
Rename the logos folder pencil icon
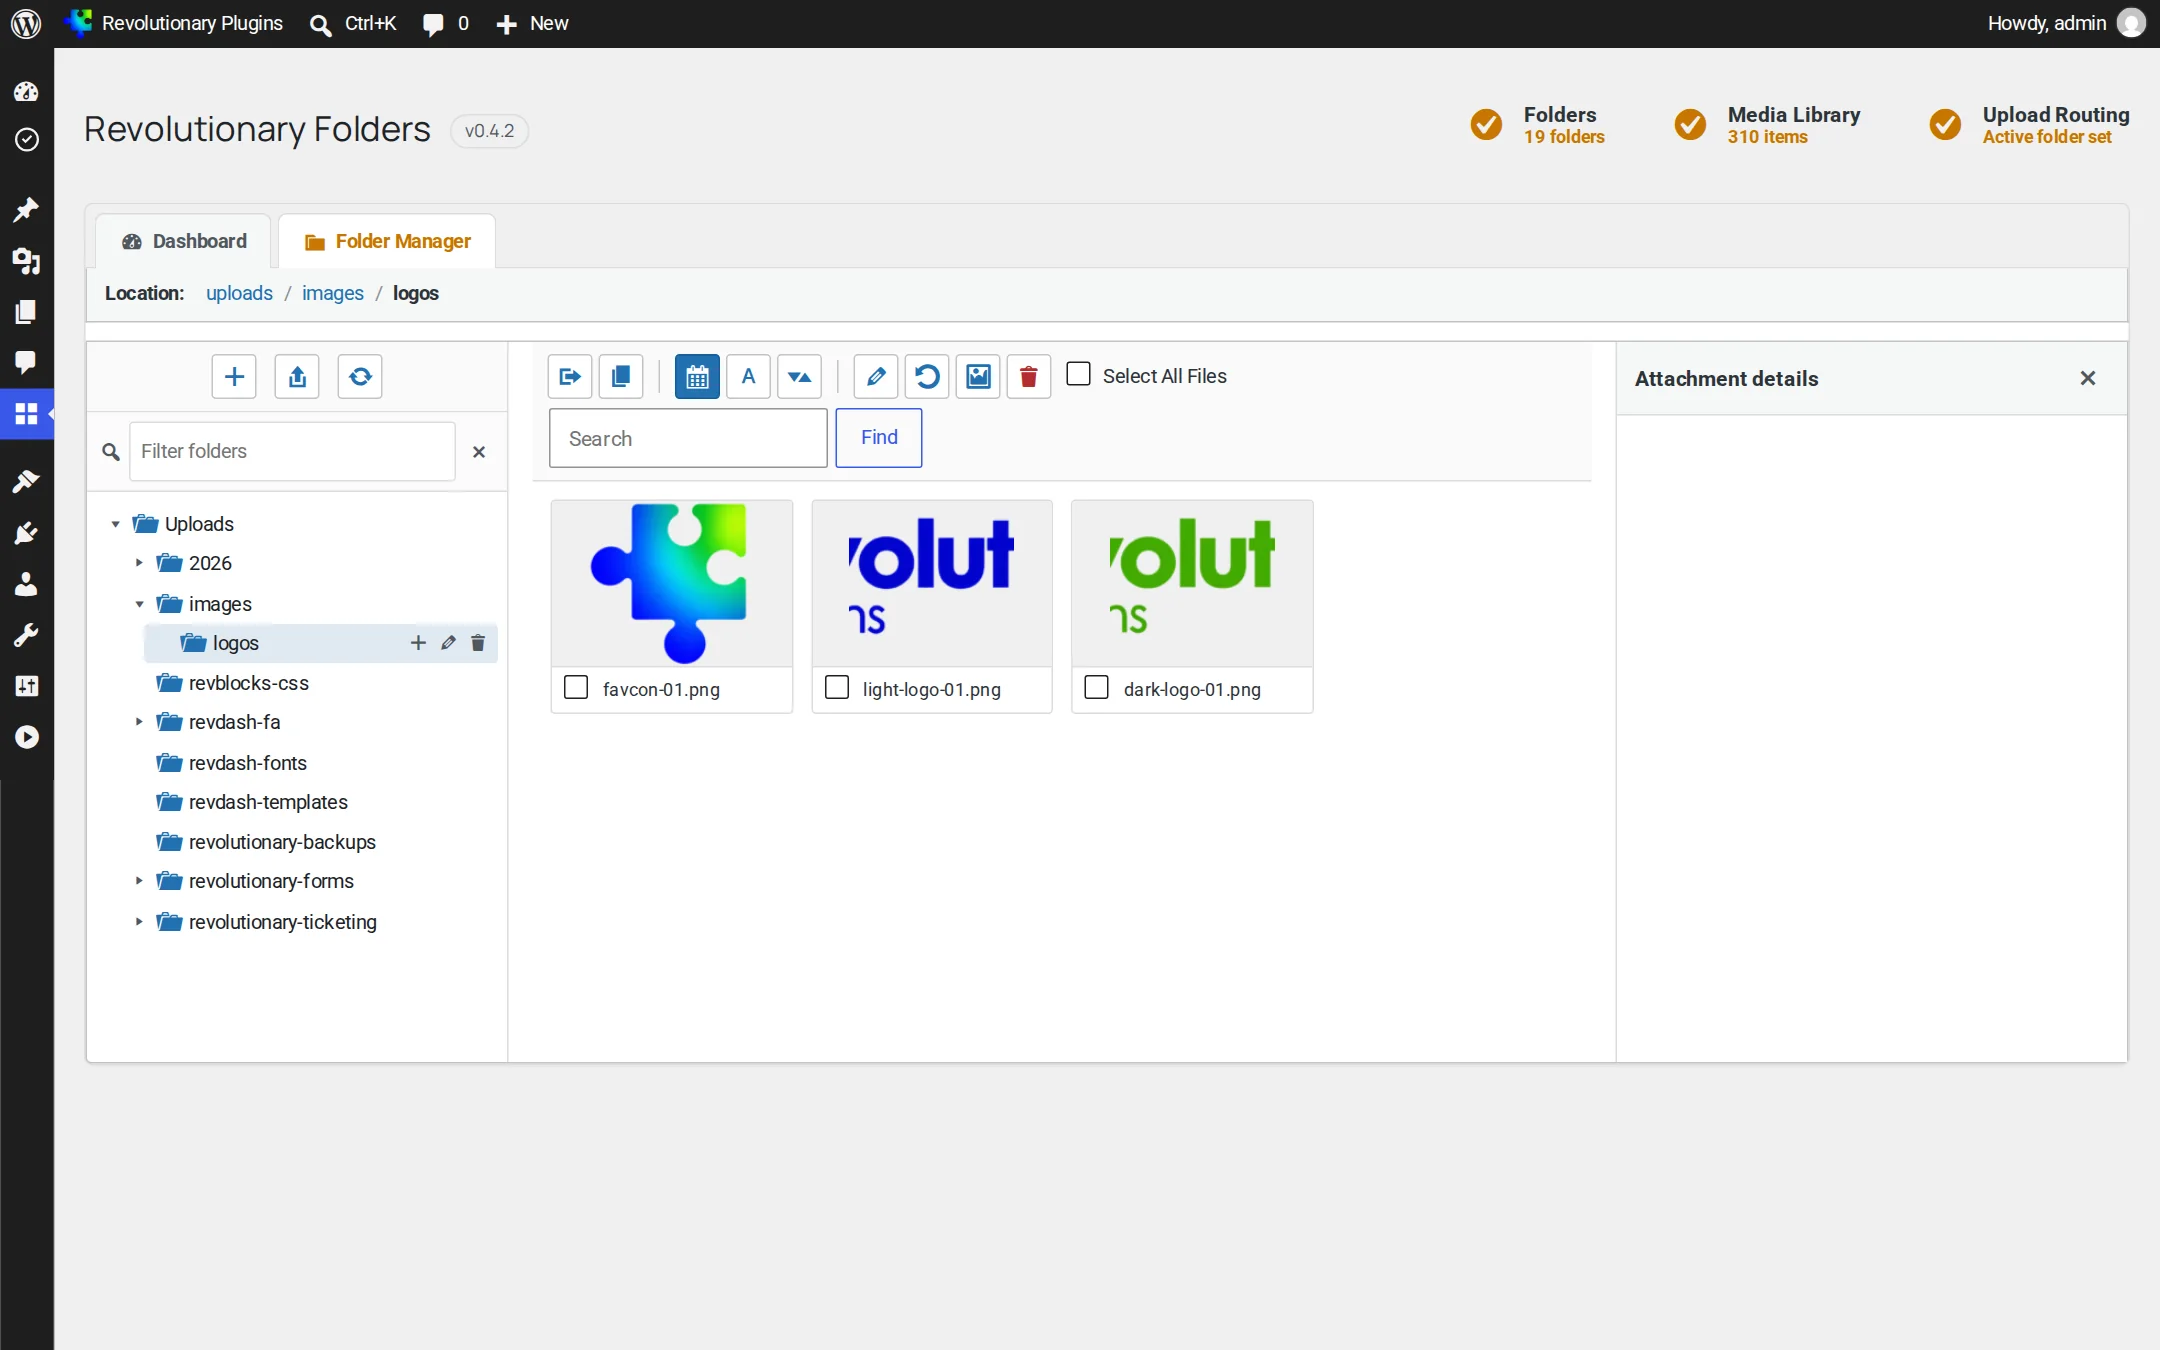pyautogui.click(x=448, y=643)
